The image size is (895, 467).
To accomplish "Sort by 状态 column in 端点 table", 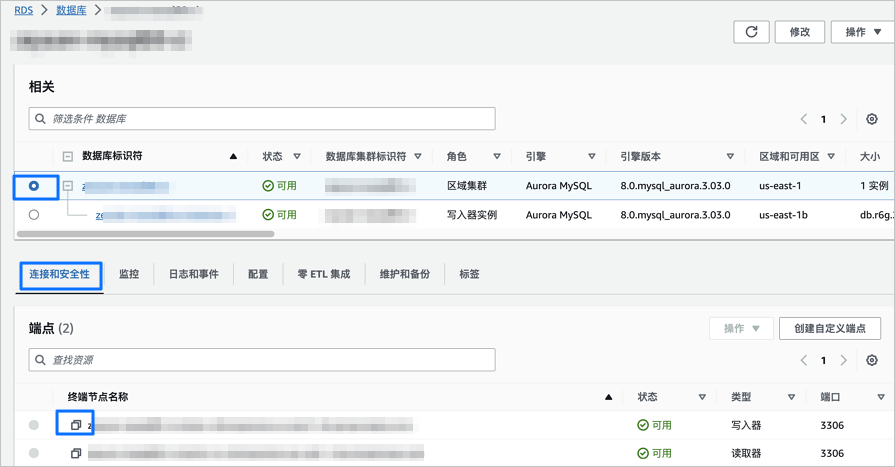I will coord(702,397).
